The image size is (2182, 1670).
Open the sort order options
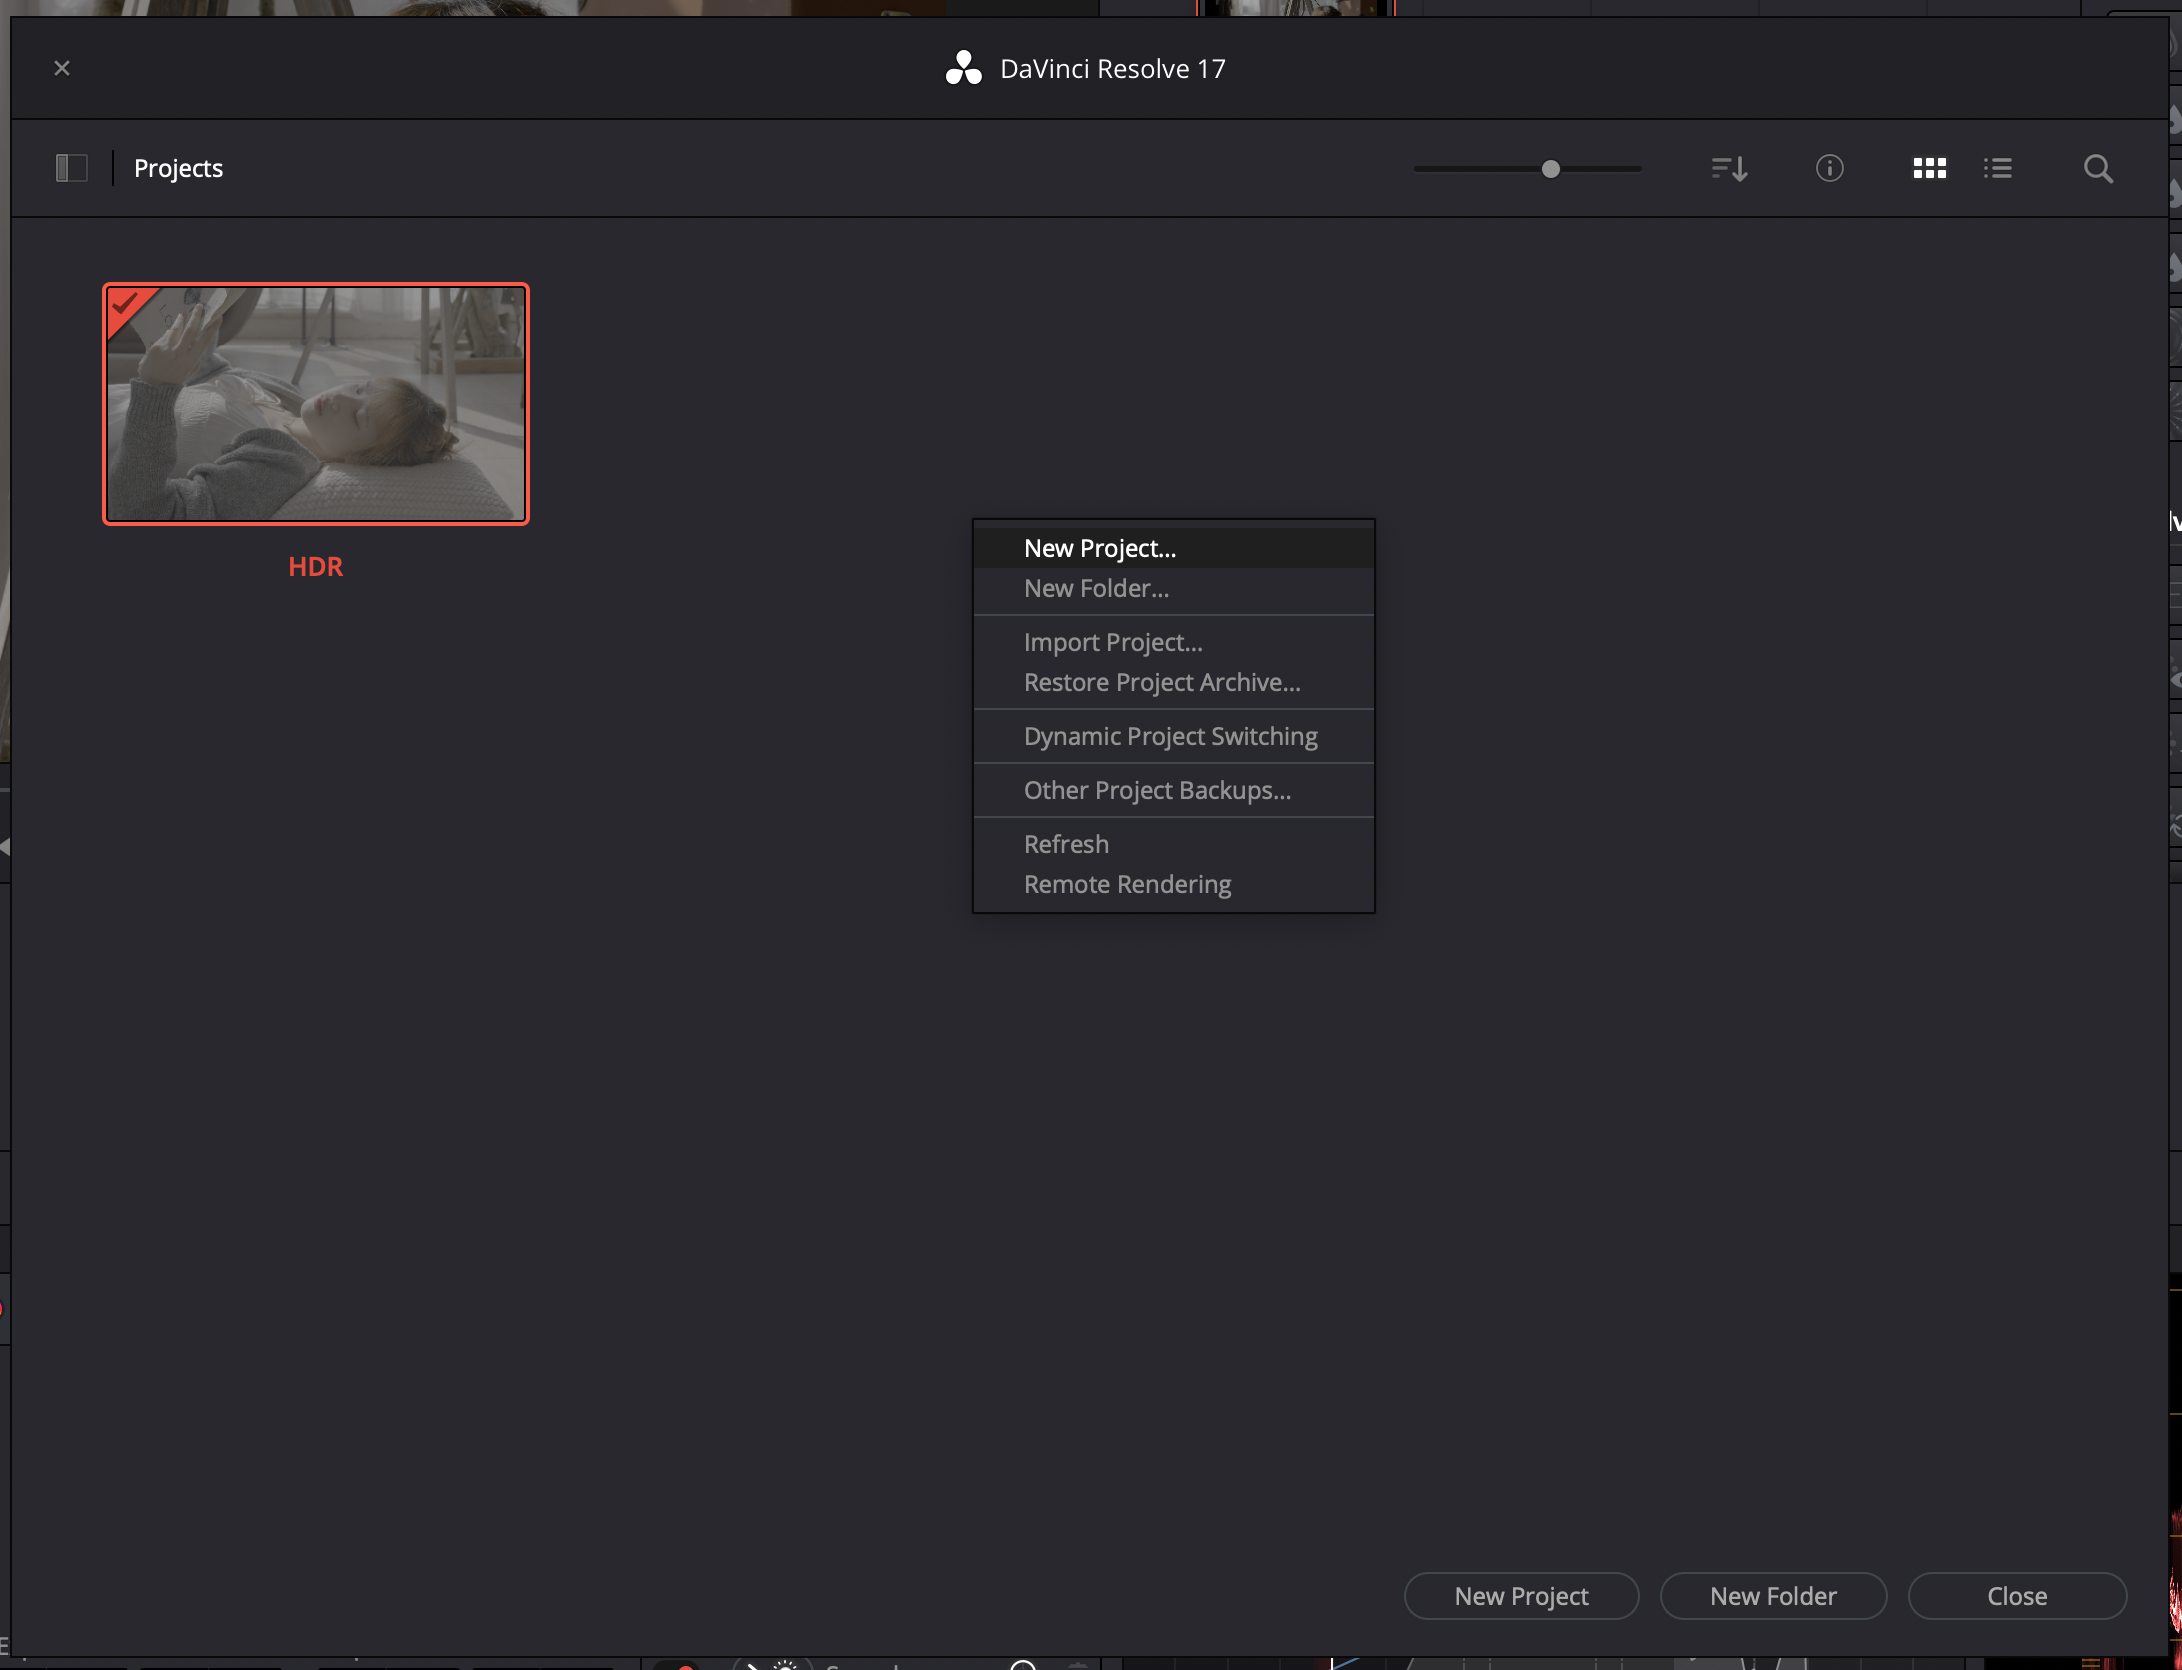(1729, 168)
